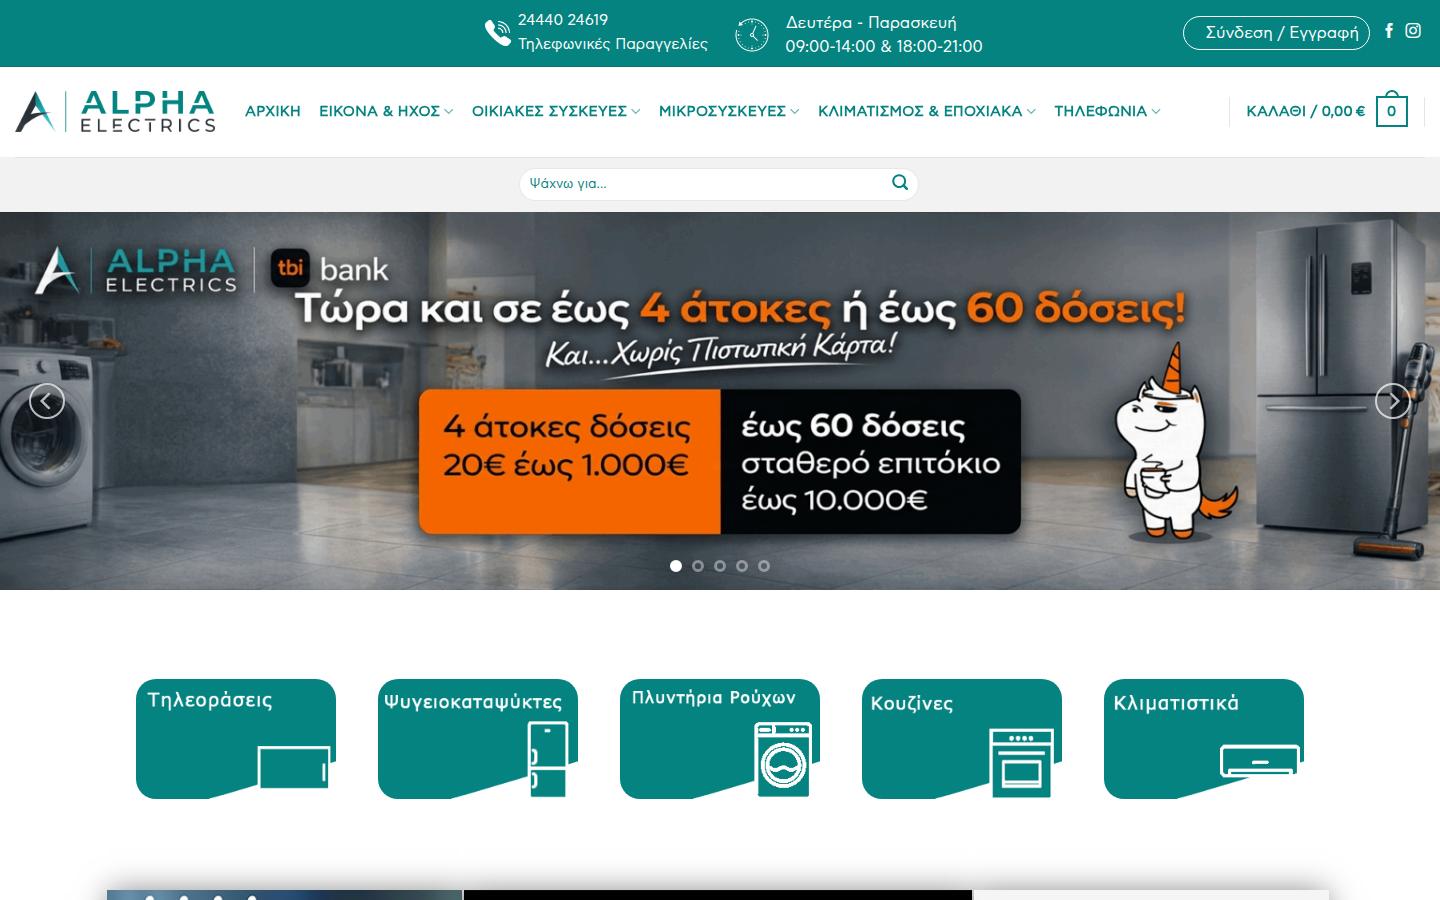Click the clock opening-hours icon
Image resolution: width=1440 pixels, height=900 pixels.
(x=752, y=34)
